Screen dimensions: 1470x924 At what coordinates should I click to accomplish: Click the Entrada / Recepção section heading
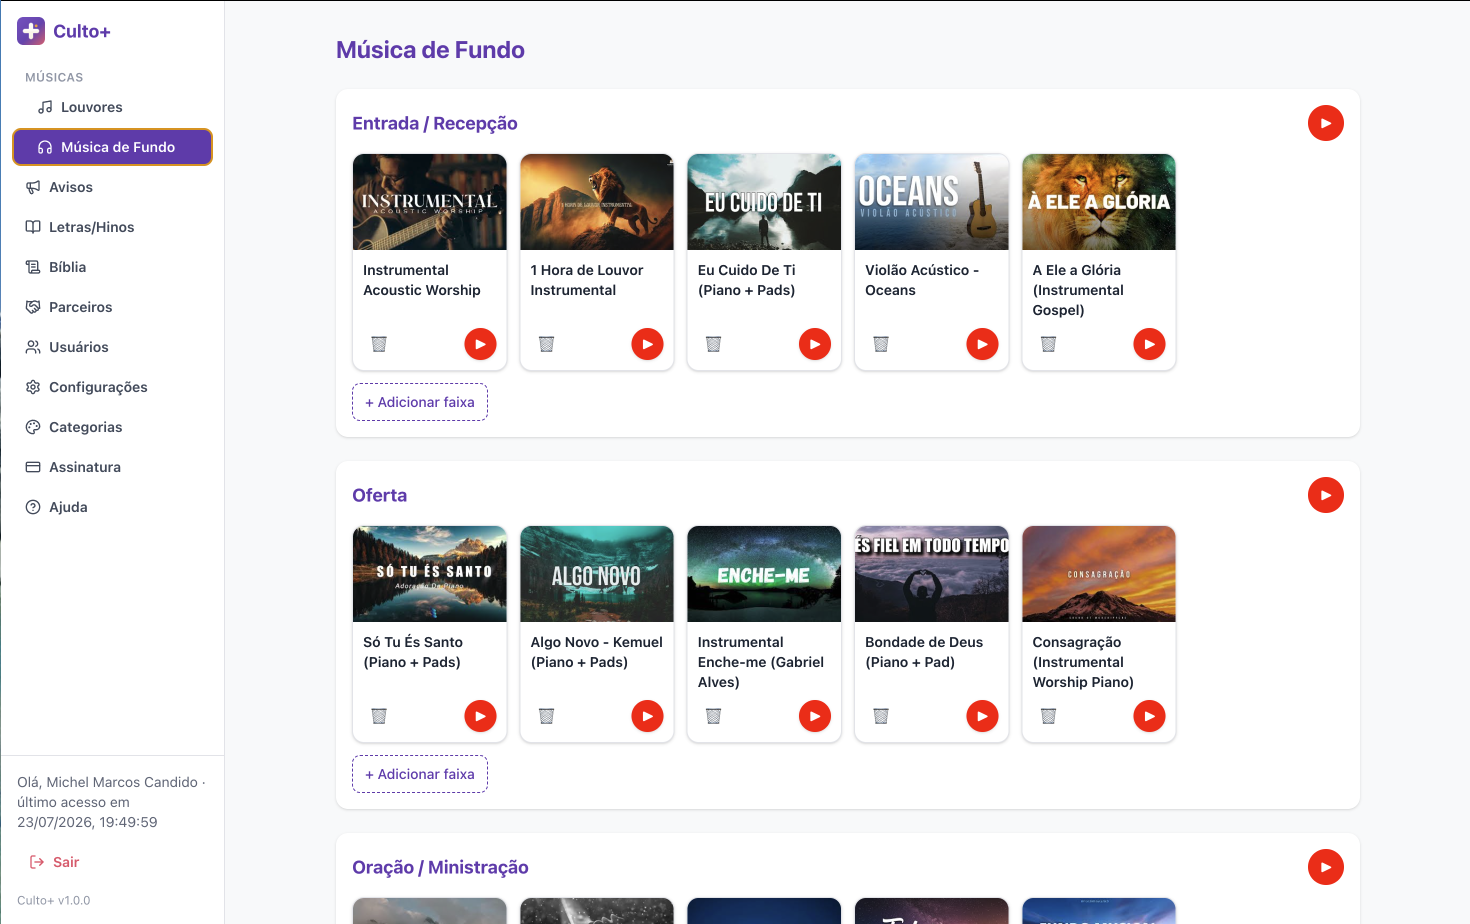click(435, 123)
